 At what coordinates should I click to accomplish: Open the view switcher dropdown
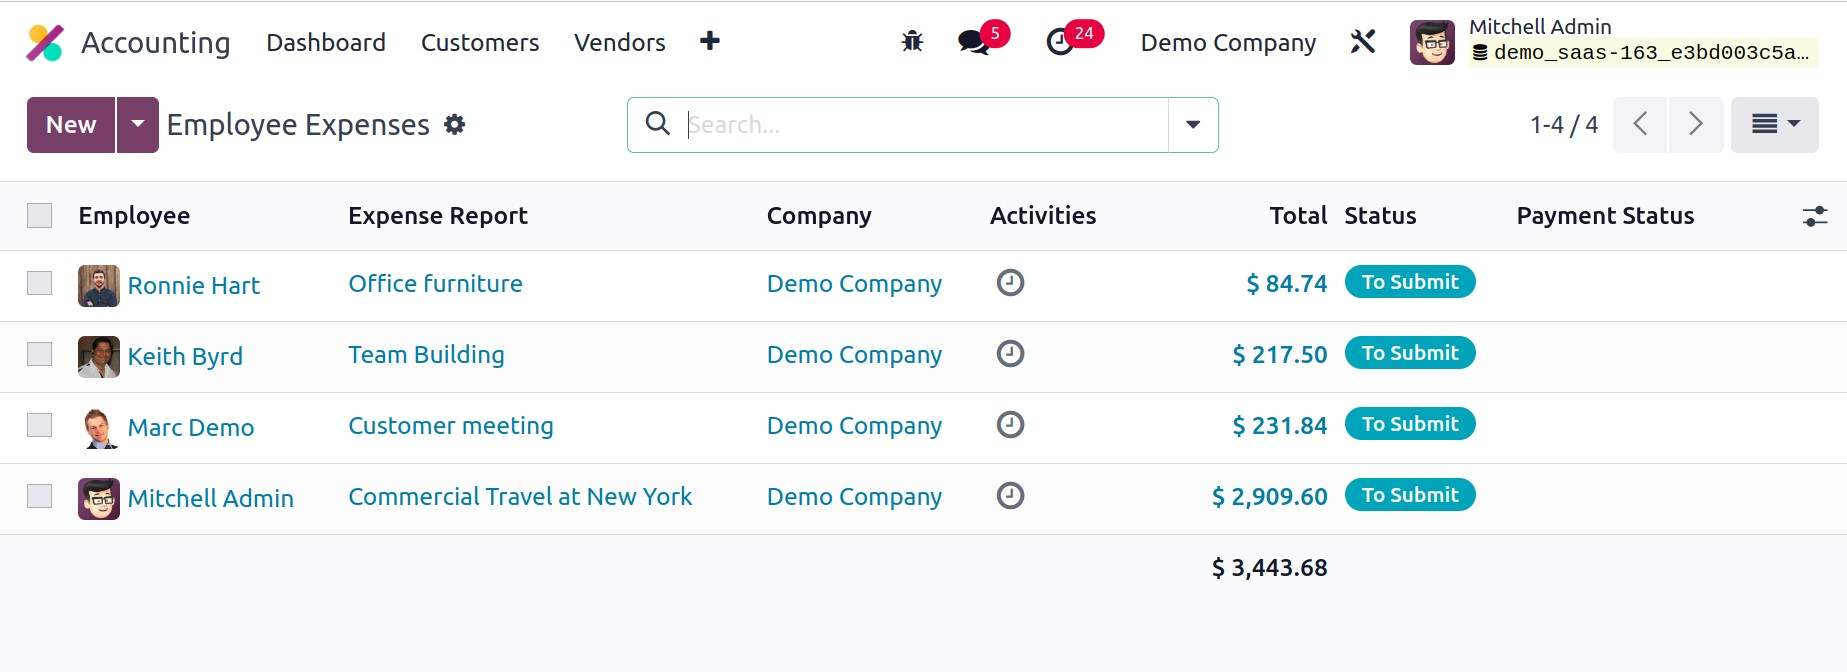tap(1774, 125)
